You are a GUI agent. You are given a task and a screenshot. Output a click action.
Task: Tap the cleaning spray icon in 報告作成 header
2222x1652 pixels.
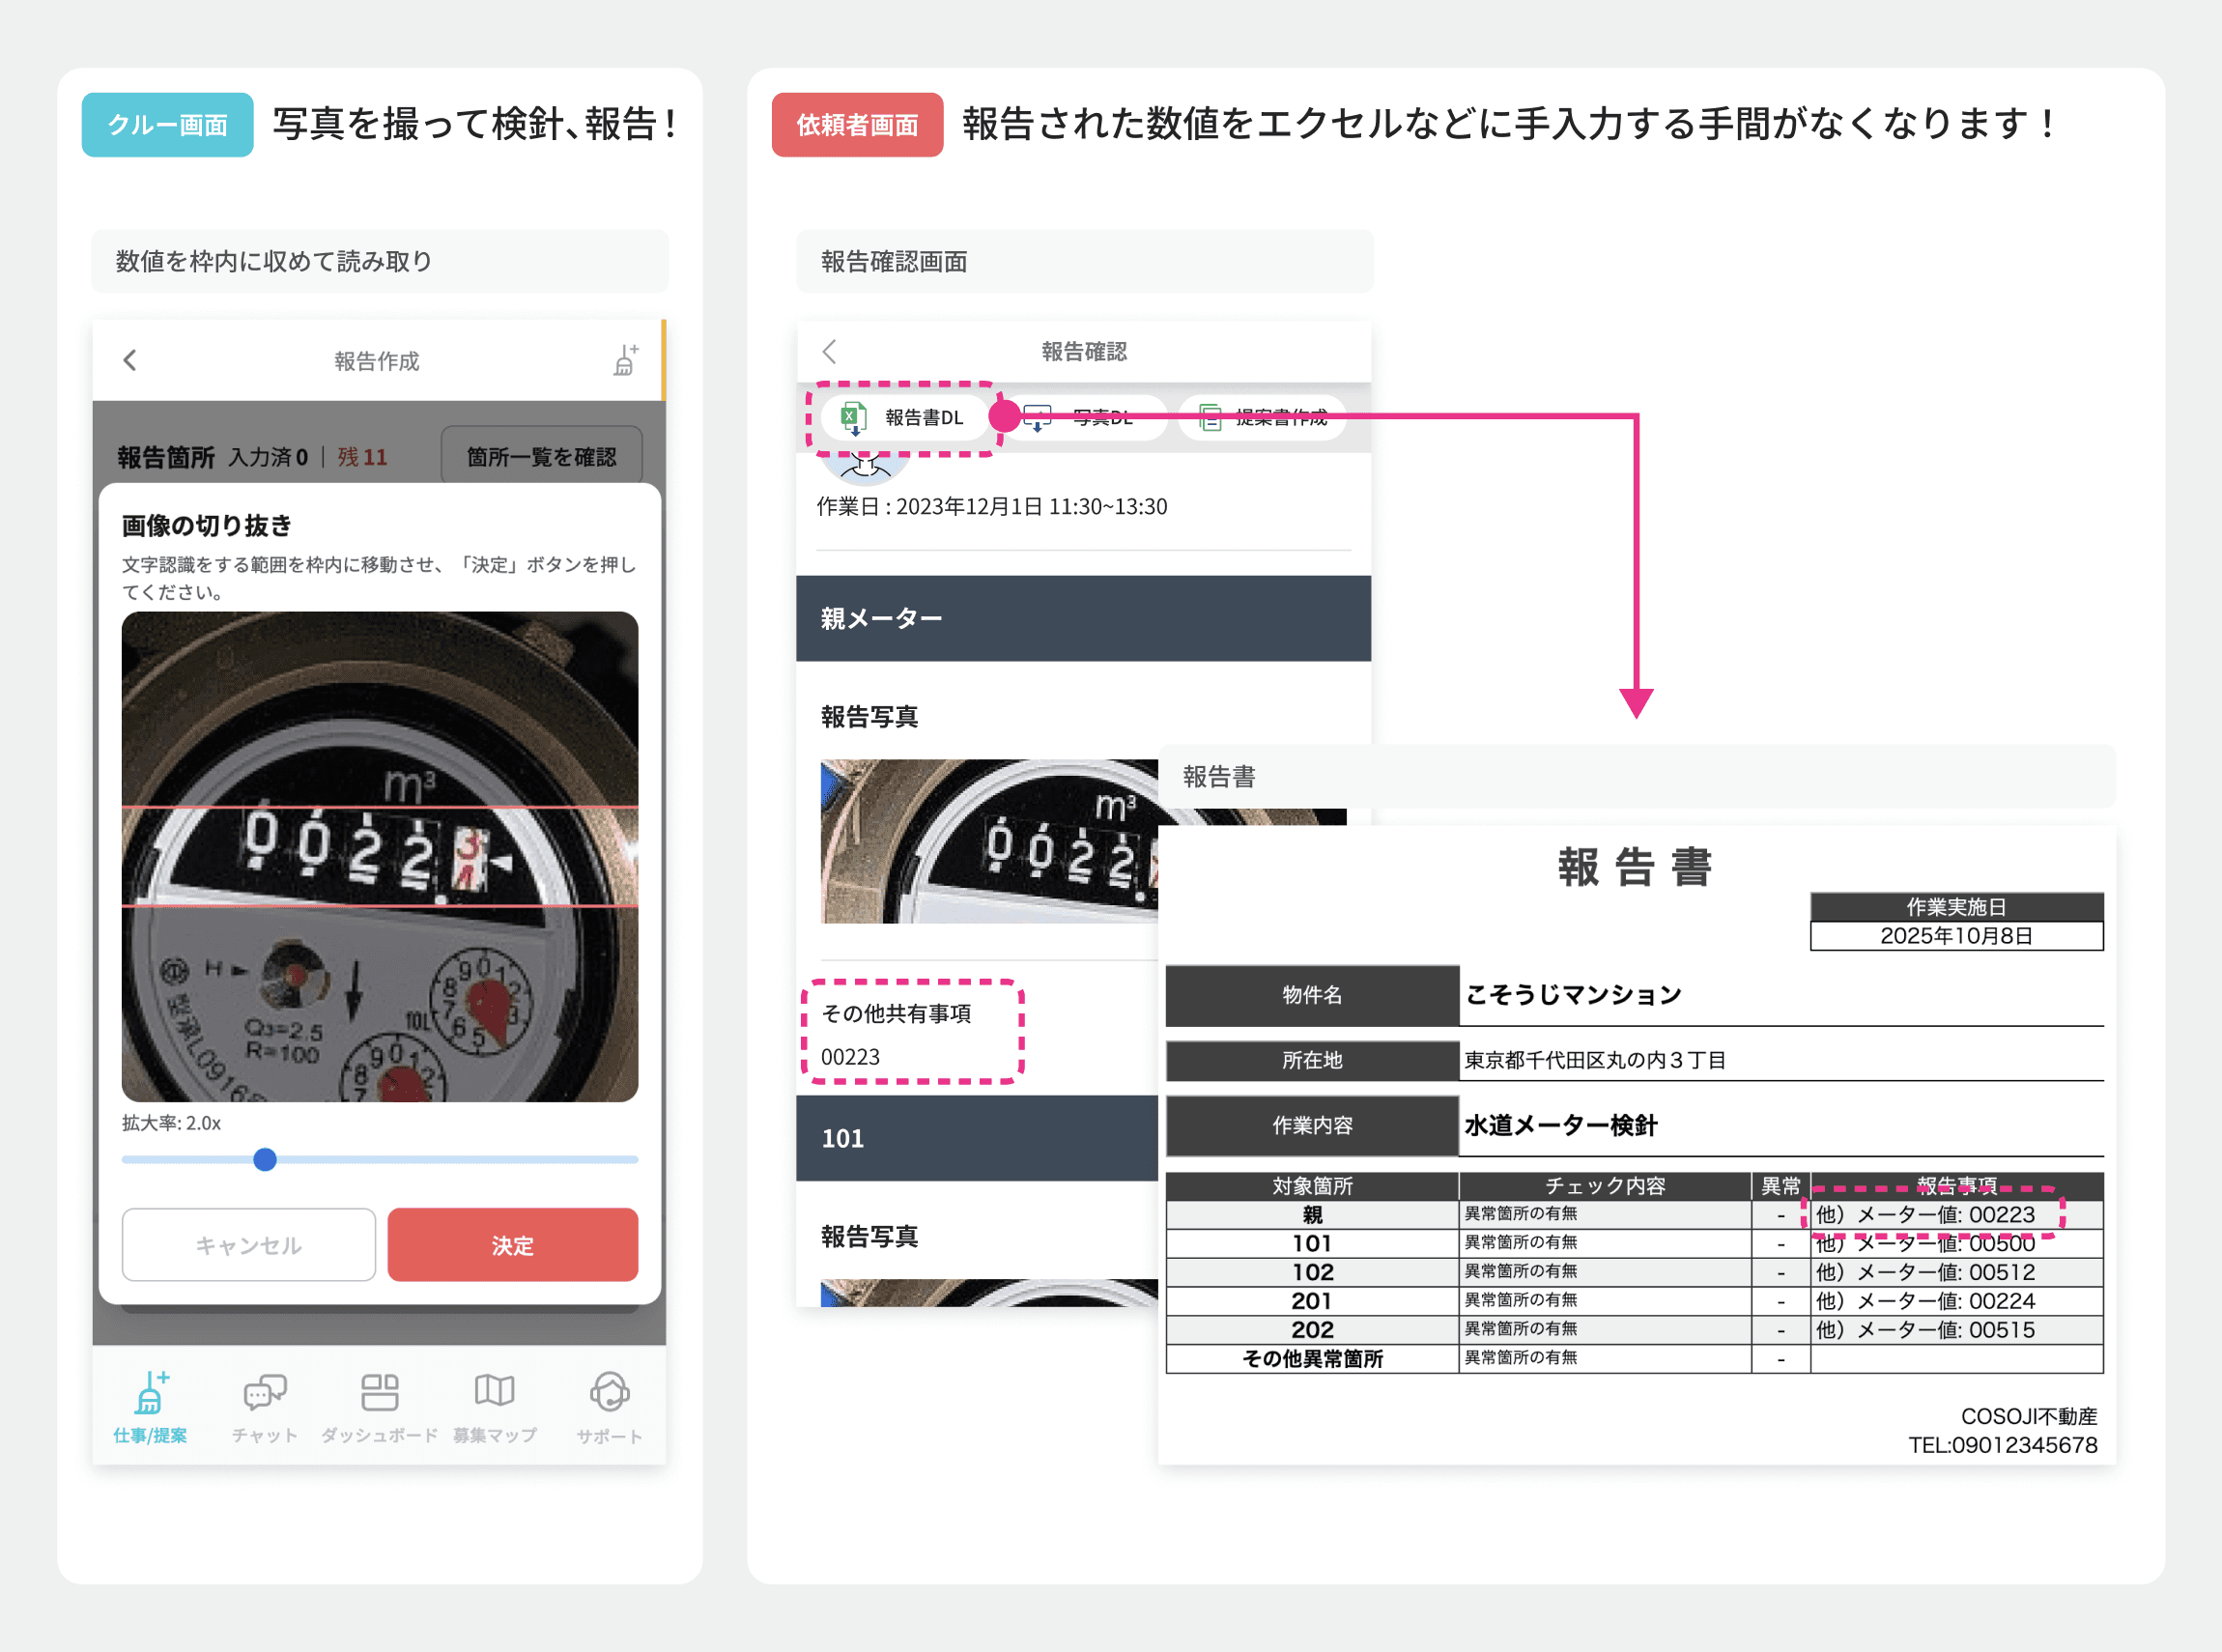(x=625, y=360)
